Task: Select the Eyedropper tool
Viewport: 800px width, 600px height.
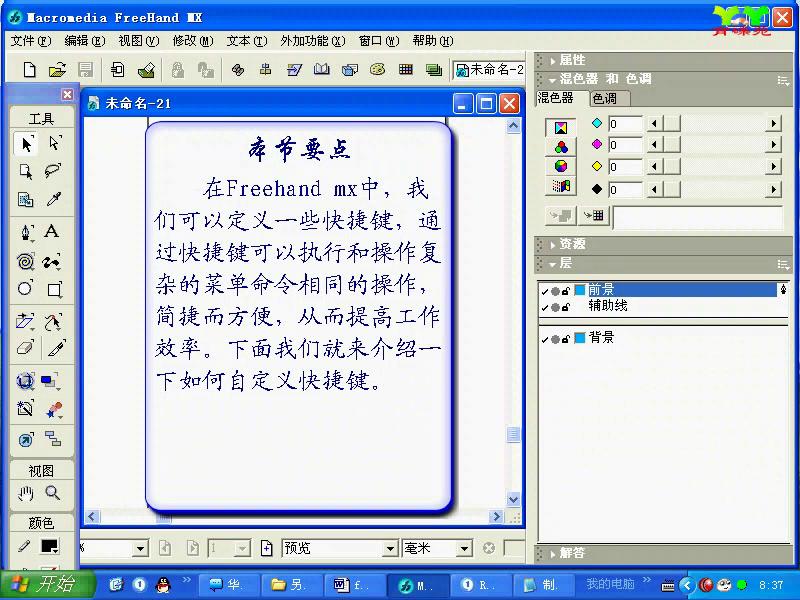Action: pyautogui.click(x=54, y=199)
